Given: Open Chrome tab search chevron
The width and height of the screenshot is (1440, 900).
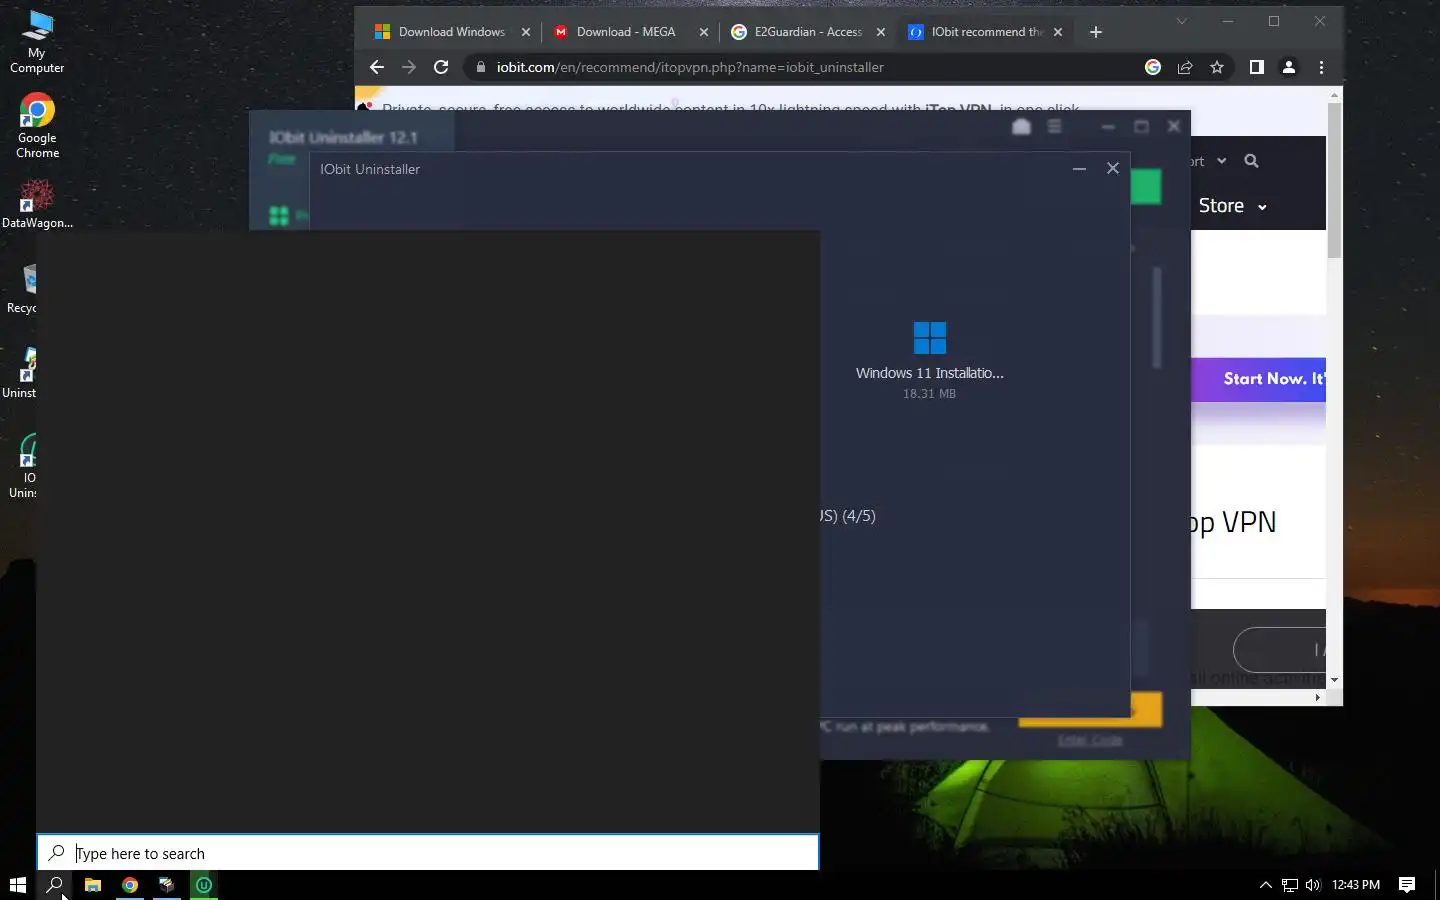Looking at the screenshot, I should click(x=1182, y=21).
